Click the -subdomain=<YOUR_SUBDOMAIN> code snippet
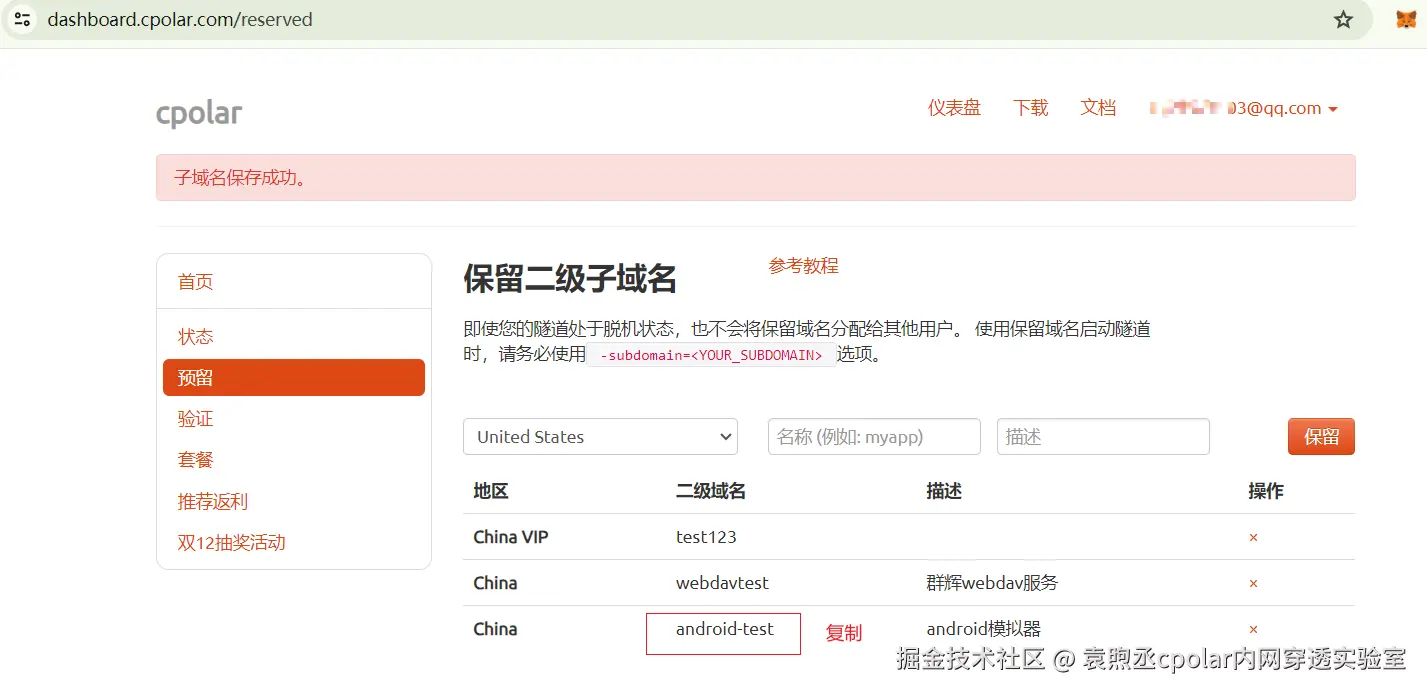Screen dimensions: 1427x694 [711, 355]
